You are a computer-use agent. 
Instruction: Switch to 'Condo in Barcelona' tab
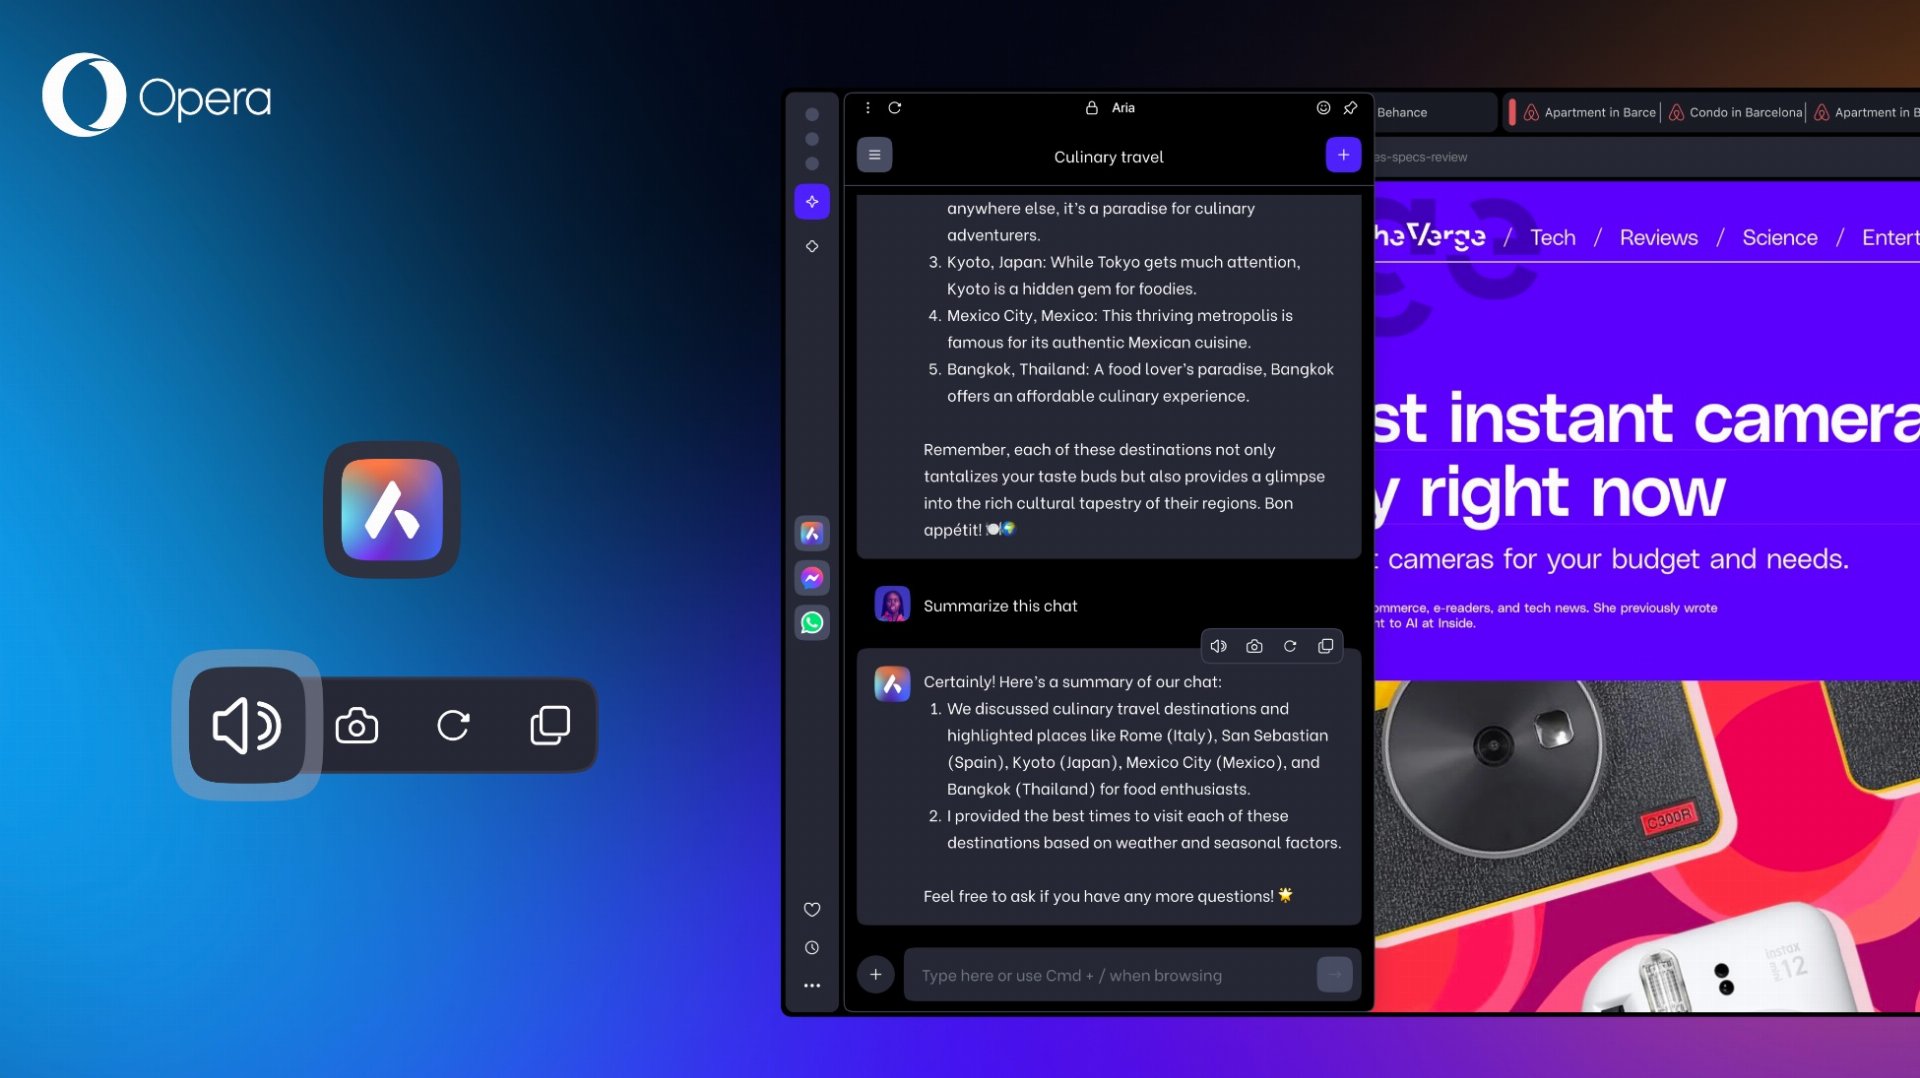pyautogui.click(x=1735, y=112)
